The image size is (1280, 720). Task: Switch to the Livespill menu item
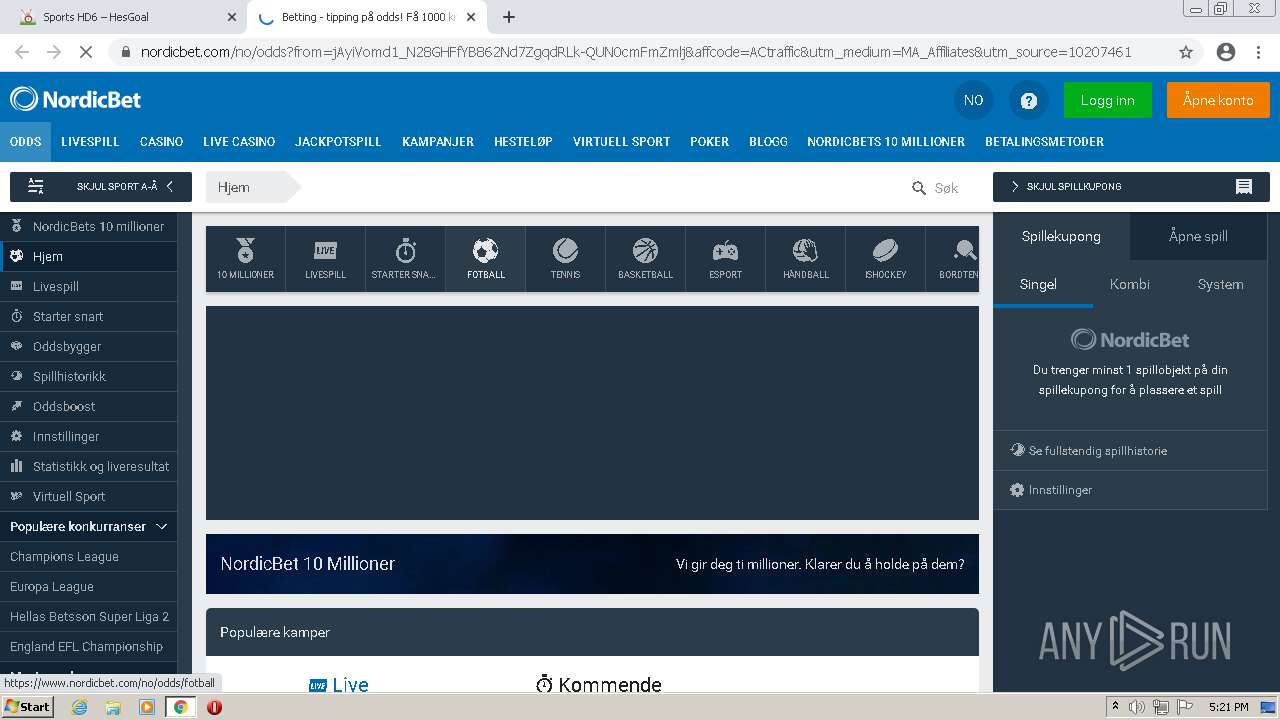(x=90, y=142)
